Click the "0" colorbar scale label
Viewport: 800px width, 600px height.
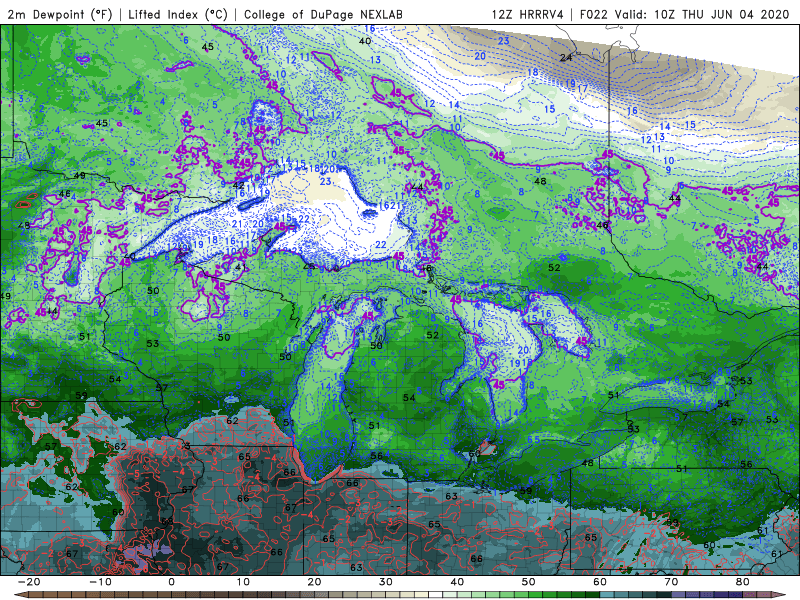click(x=171, y=582)
